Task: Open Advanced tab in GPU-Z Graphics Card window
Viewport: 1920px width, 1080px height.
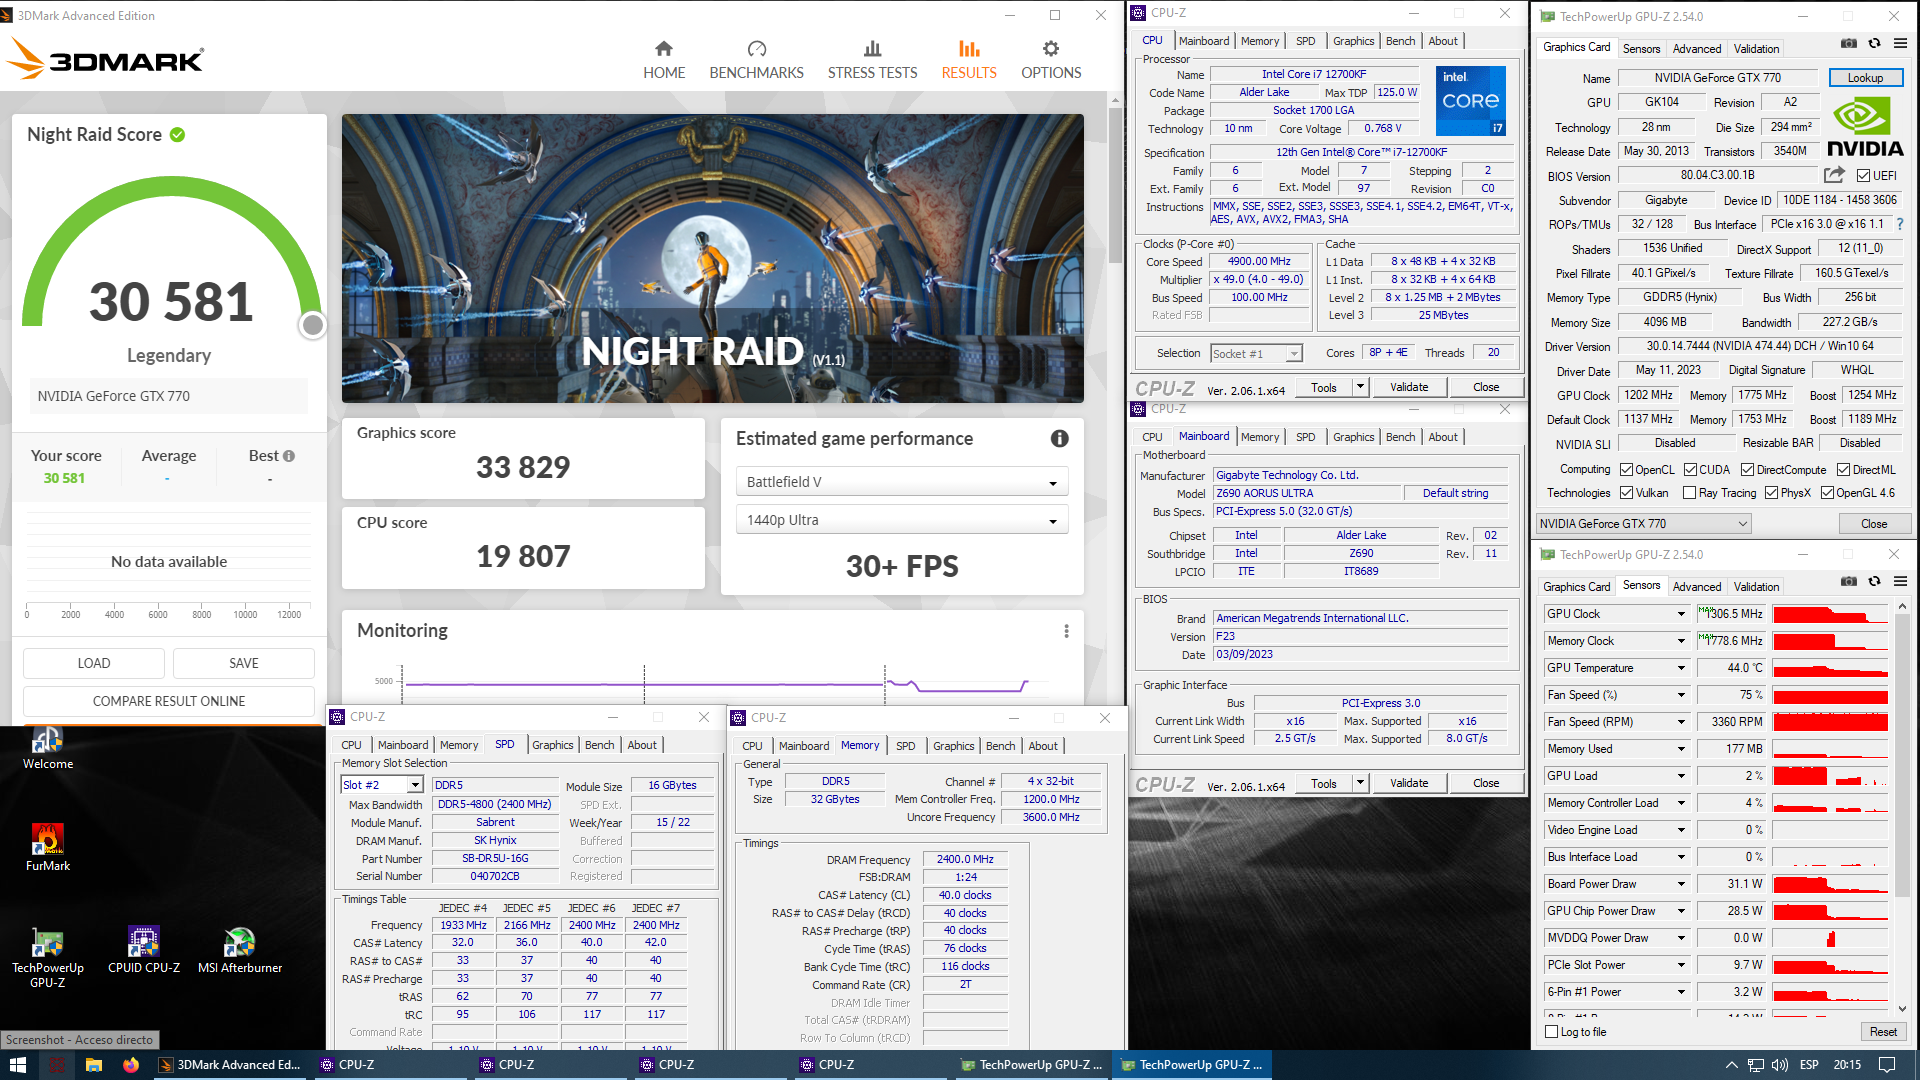Action: point(1697,48)
